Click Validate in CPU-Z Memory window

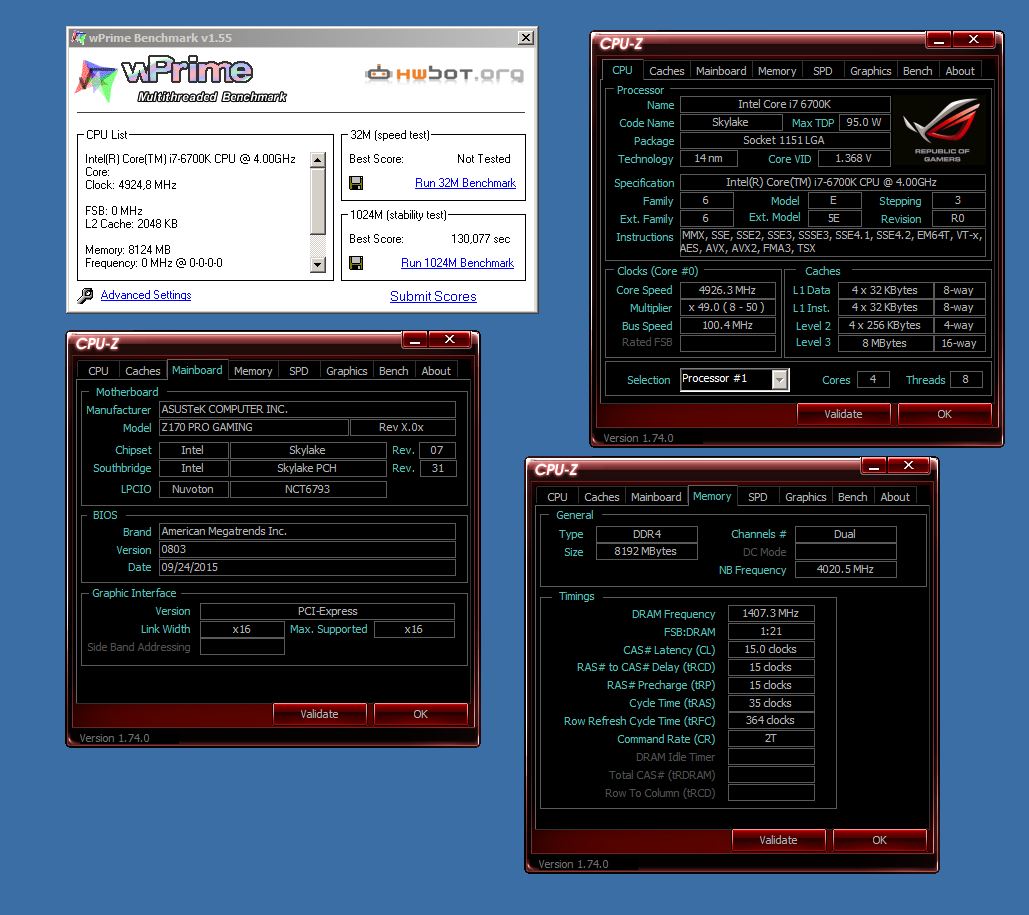778,840
